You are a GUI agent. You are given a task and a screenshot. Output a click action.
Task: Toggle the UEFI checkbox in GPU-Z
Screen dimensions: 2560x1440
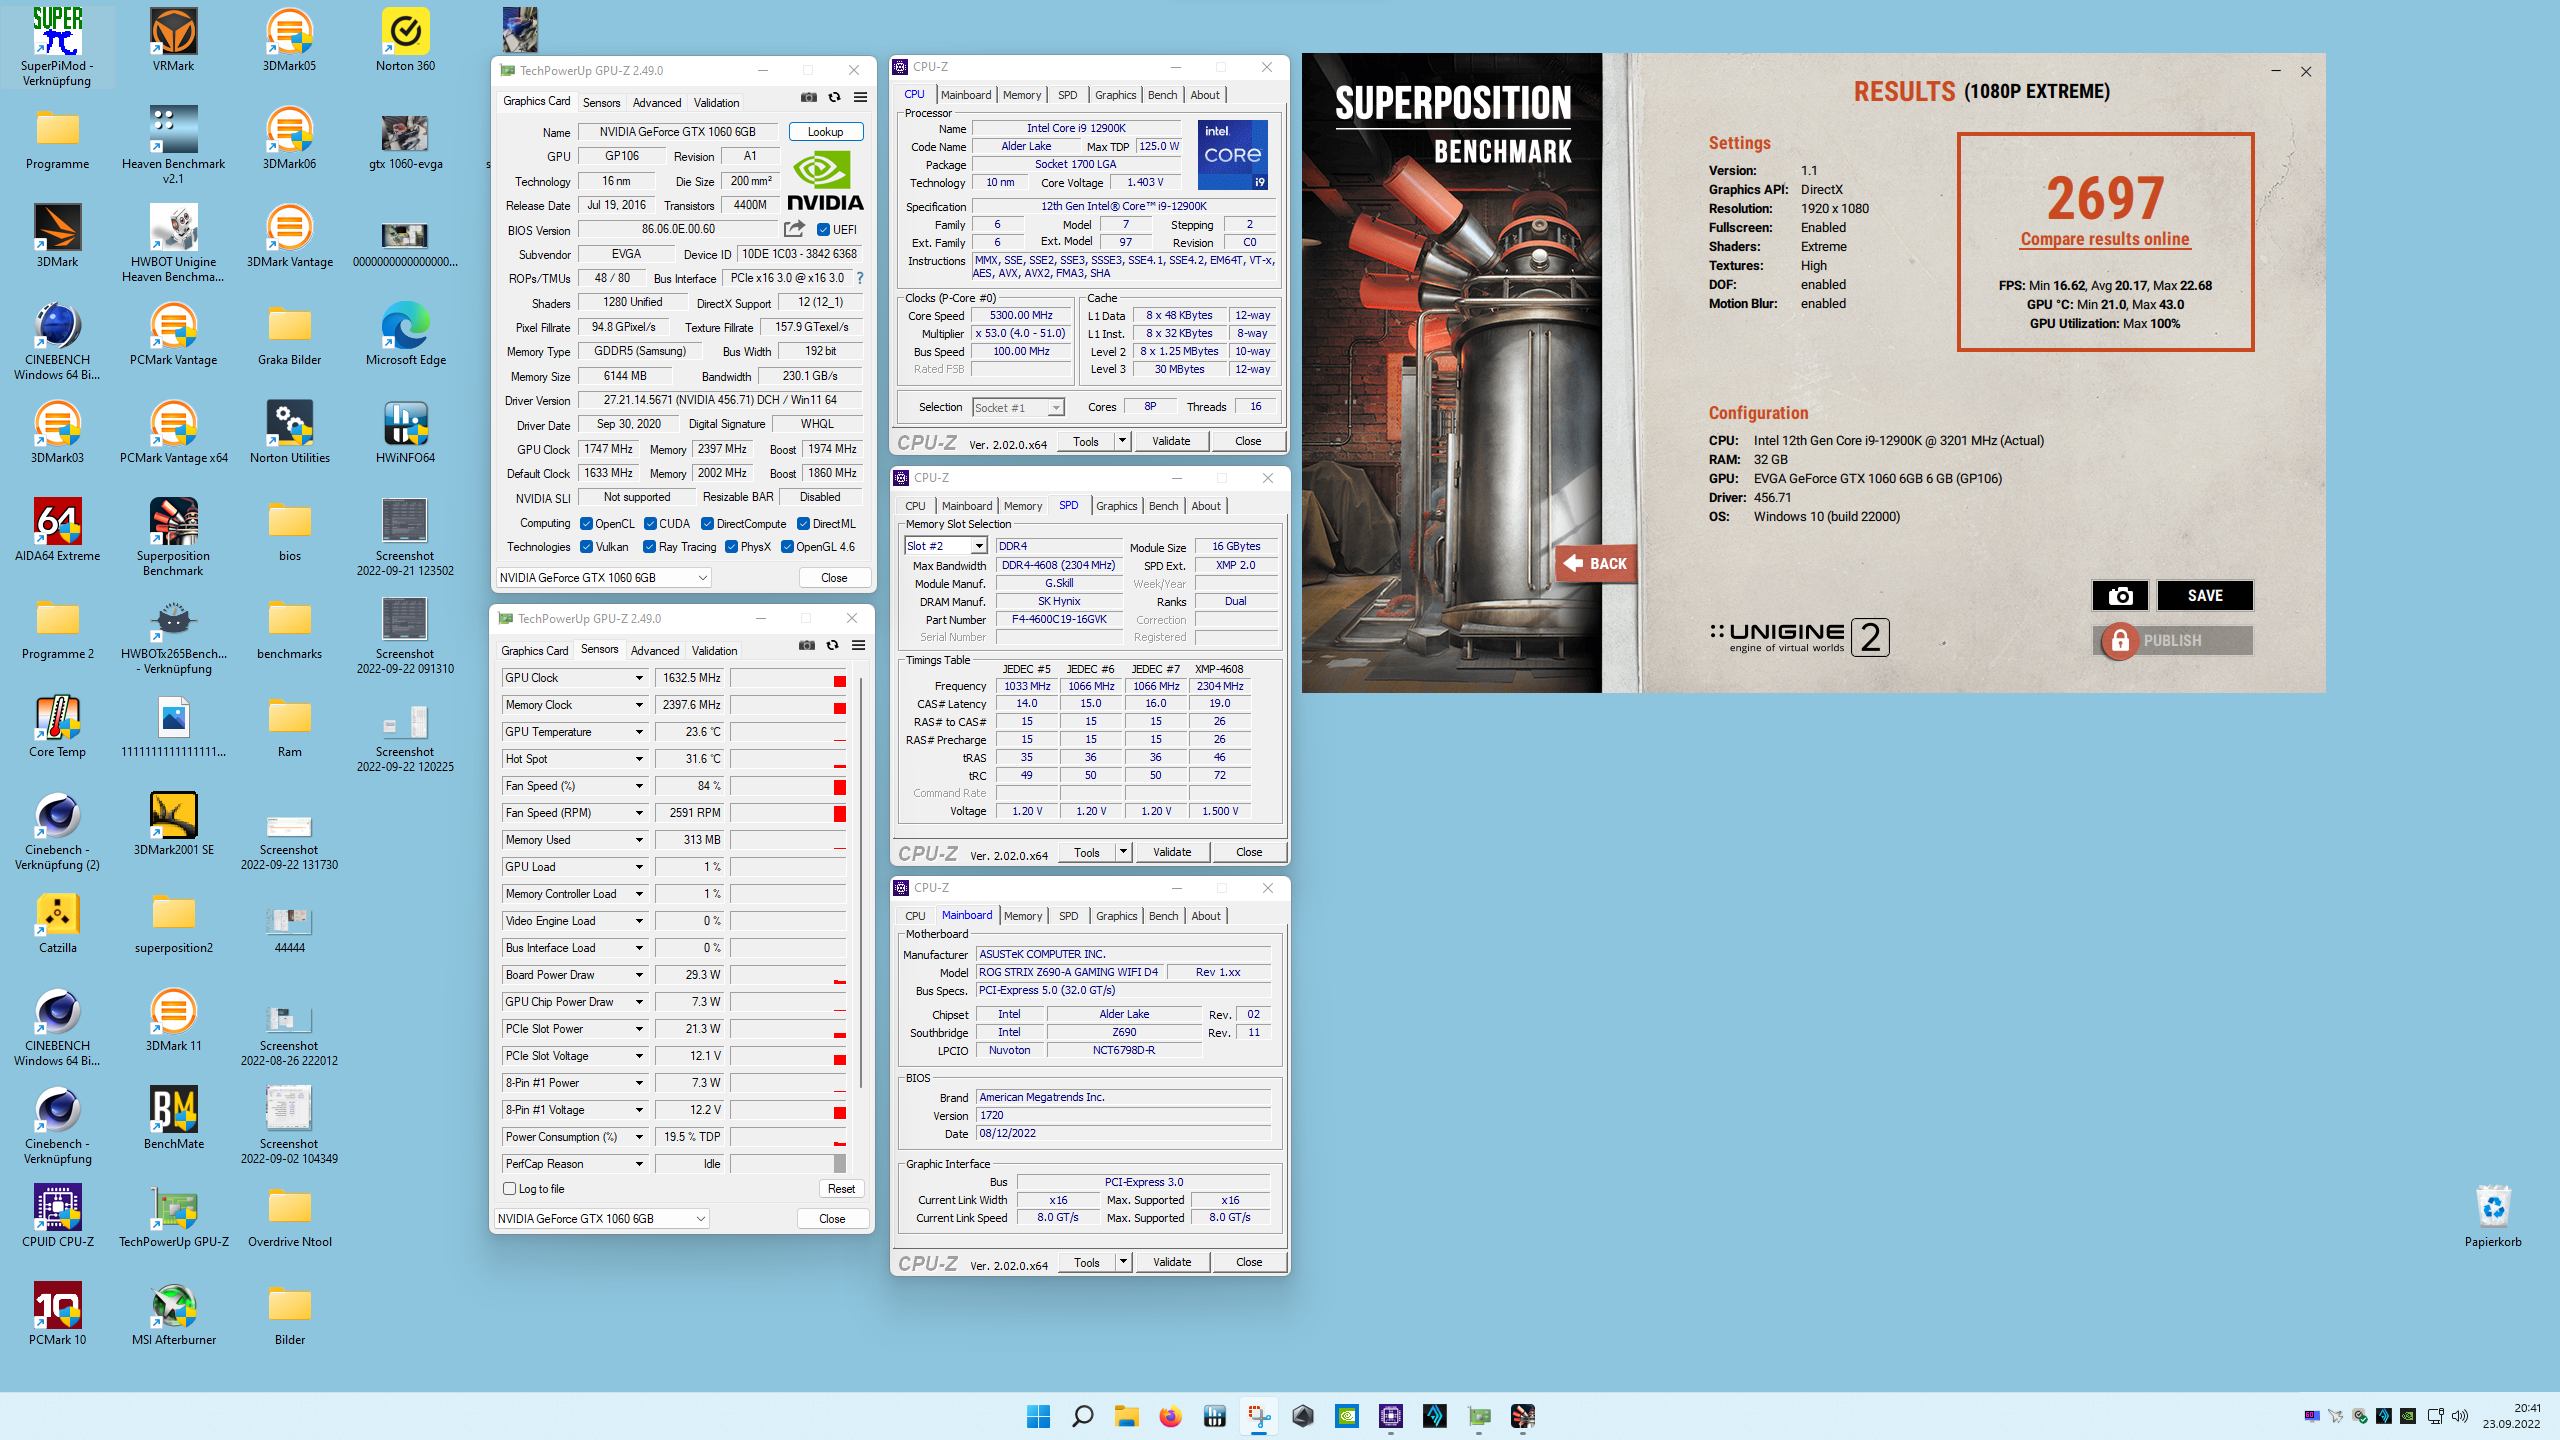(x=823, y=230)
